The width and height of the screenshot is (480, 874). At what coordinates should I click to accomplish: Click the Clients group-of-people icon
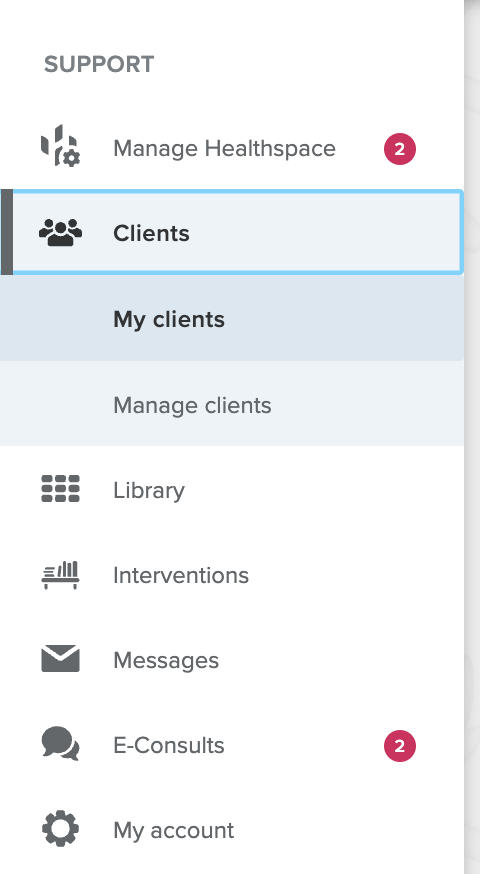(60, 232)
